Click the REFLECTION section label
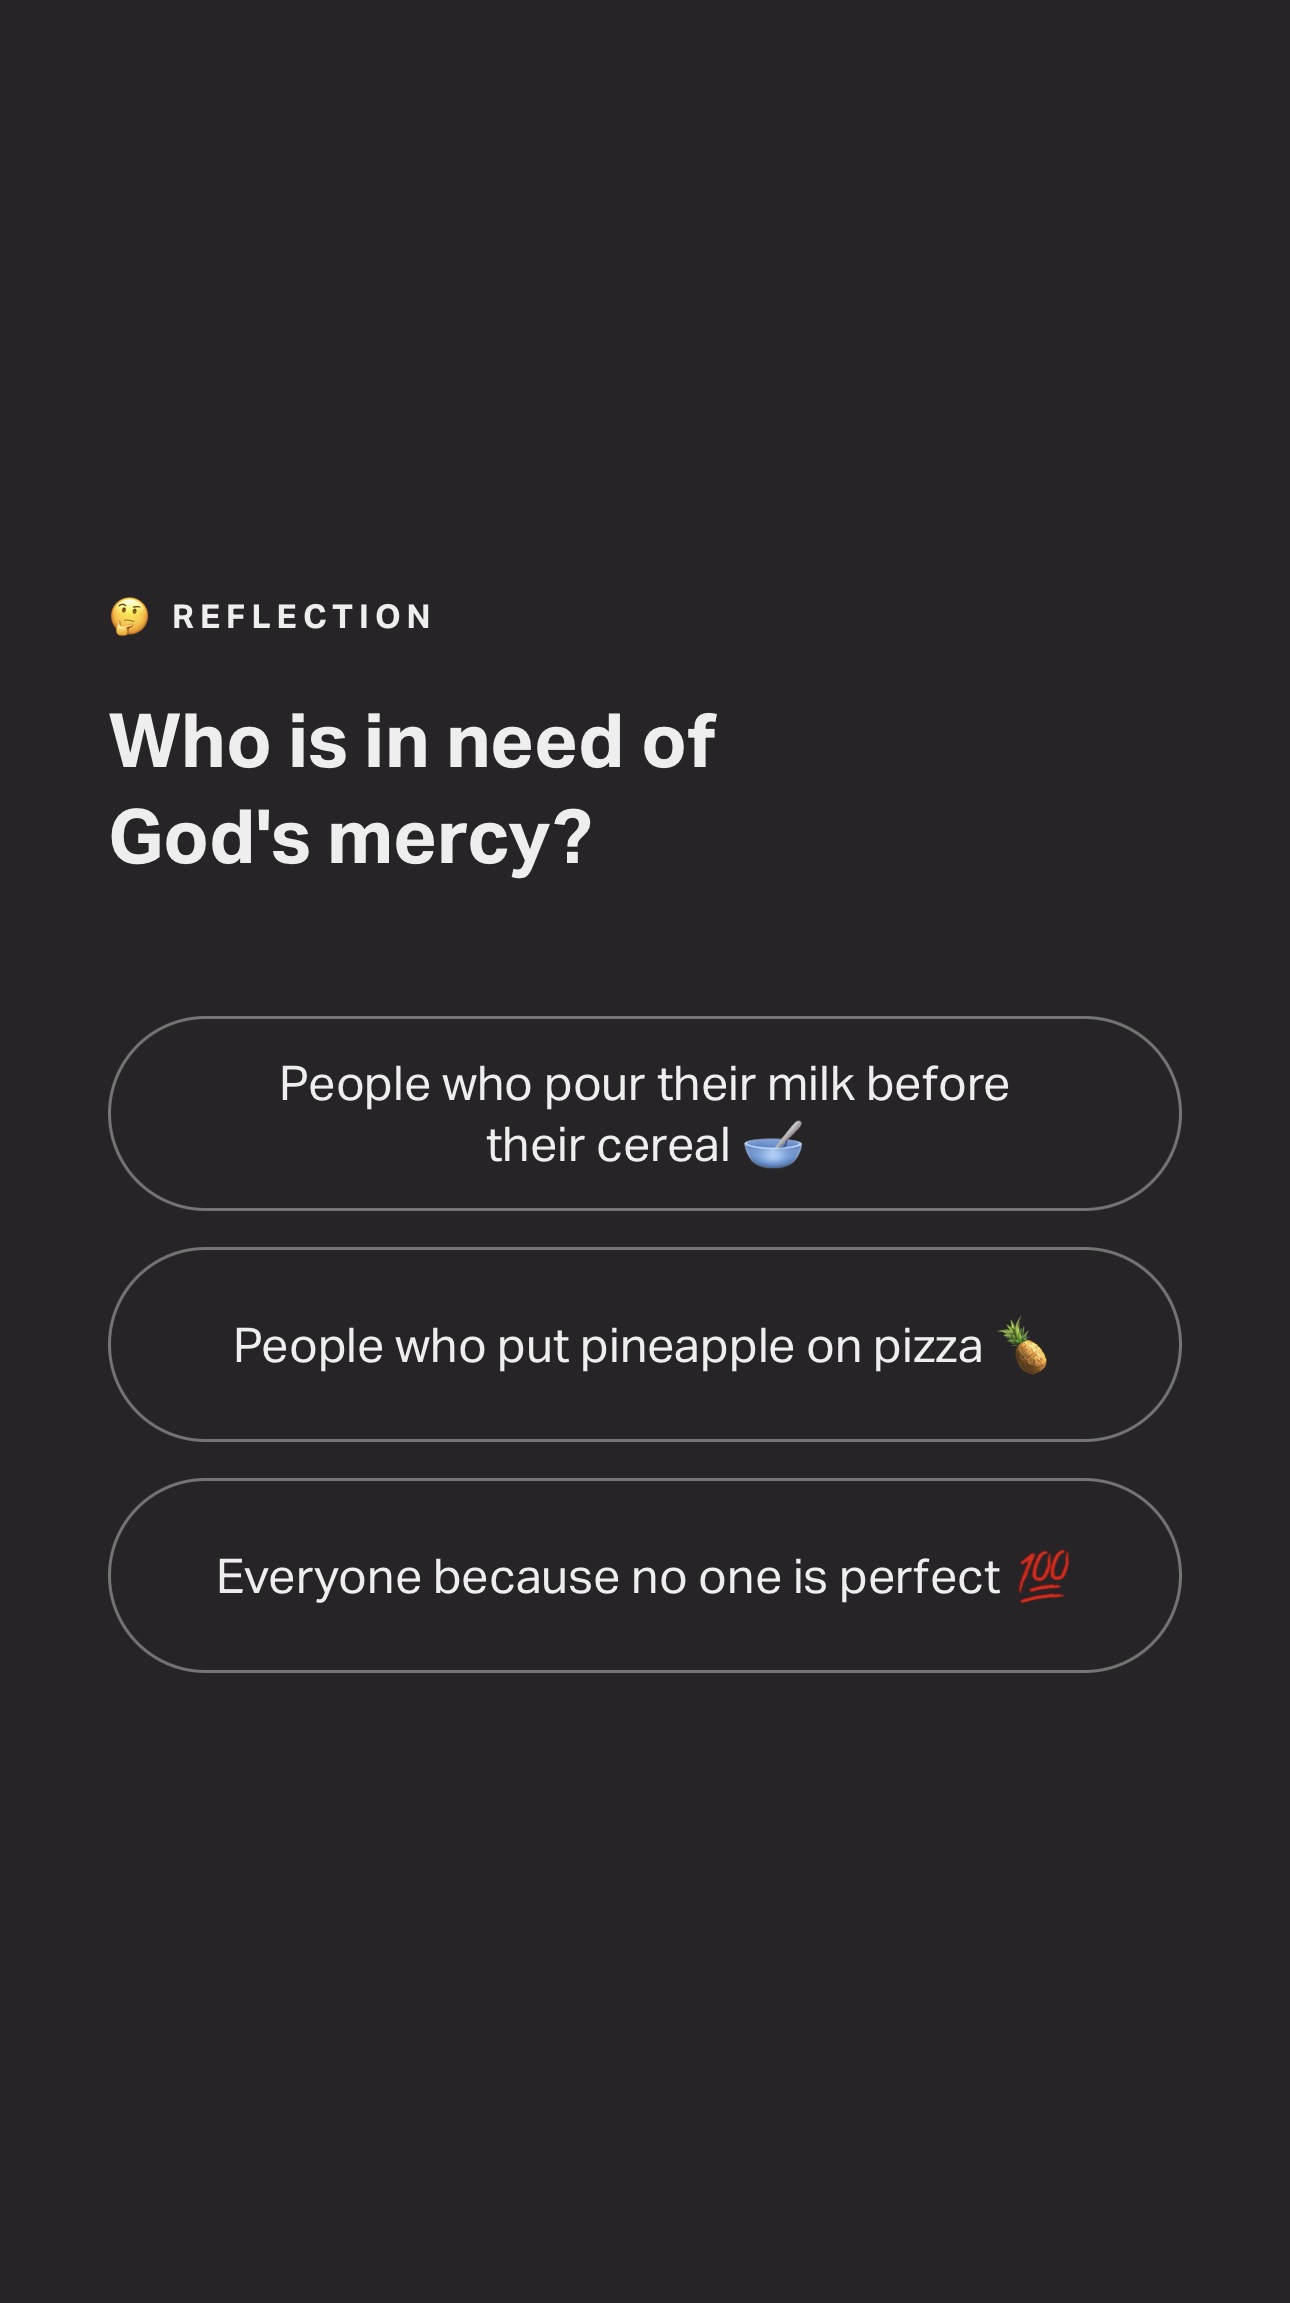Screen dimensions: 1290x2303 [x=302, y=617]
